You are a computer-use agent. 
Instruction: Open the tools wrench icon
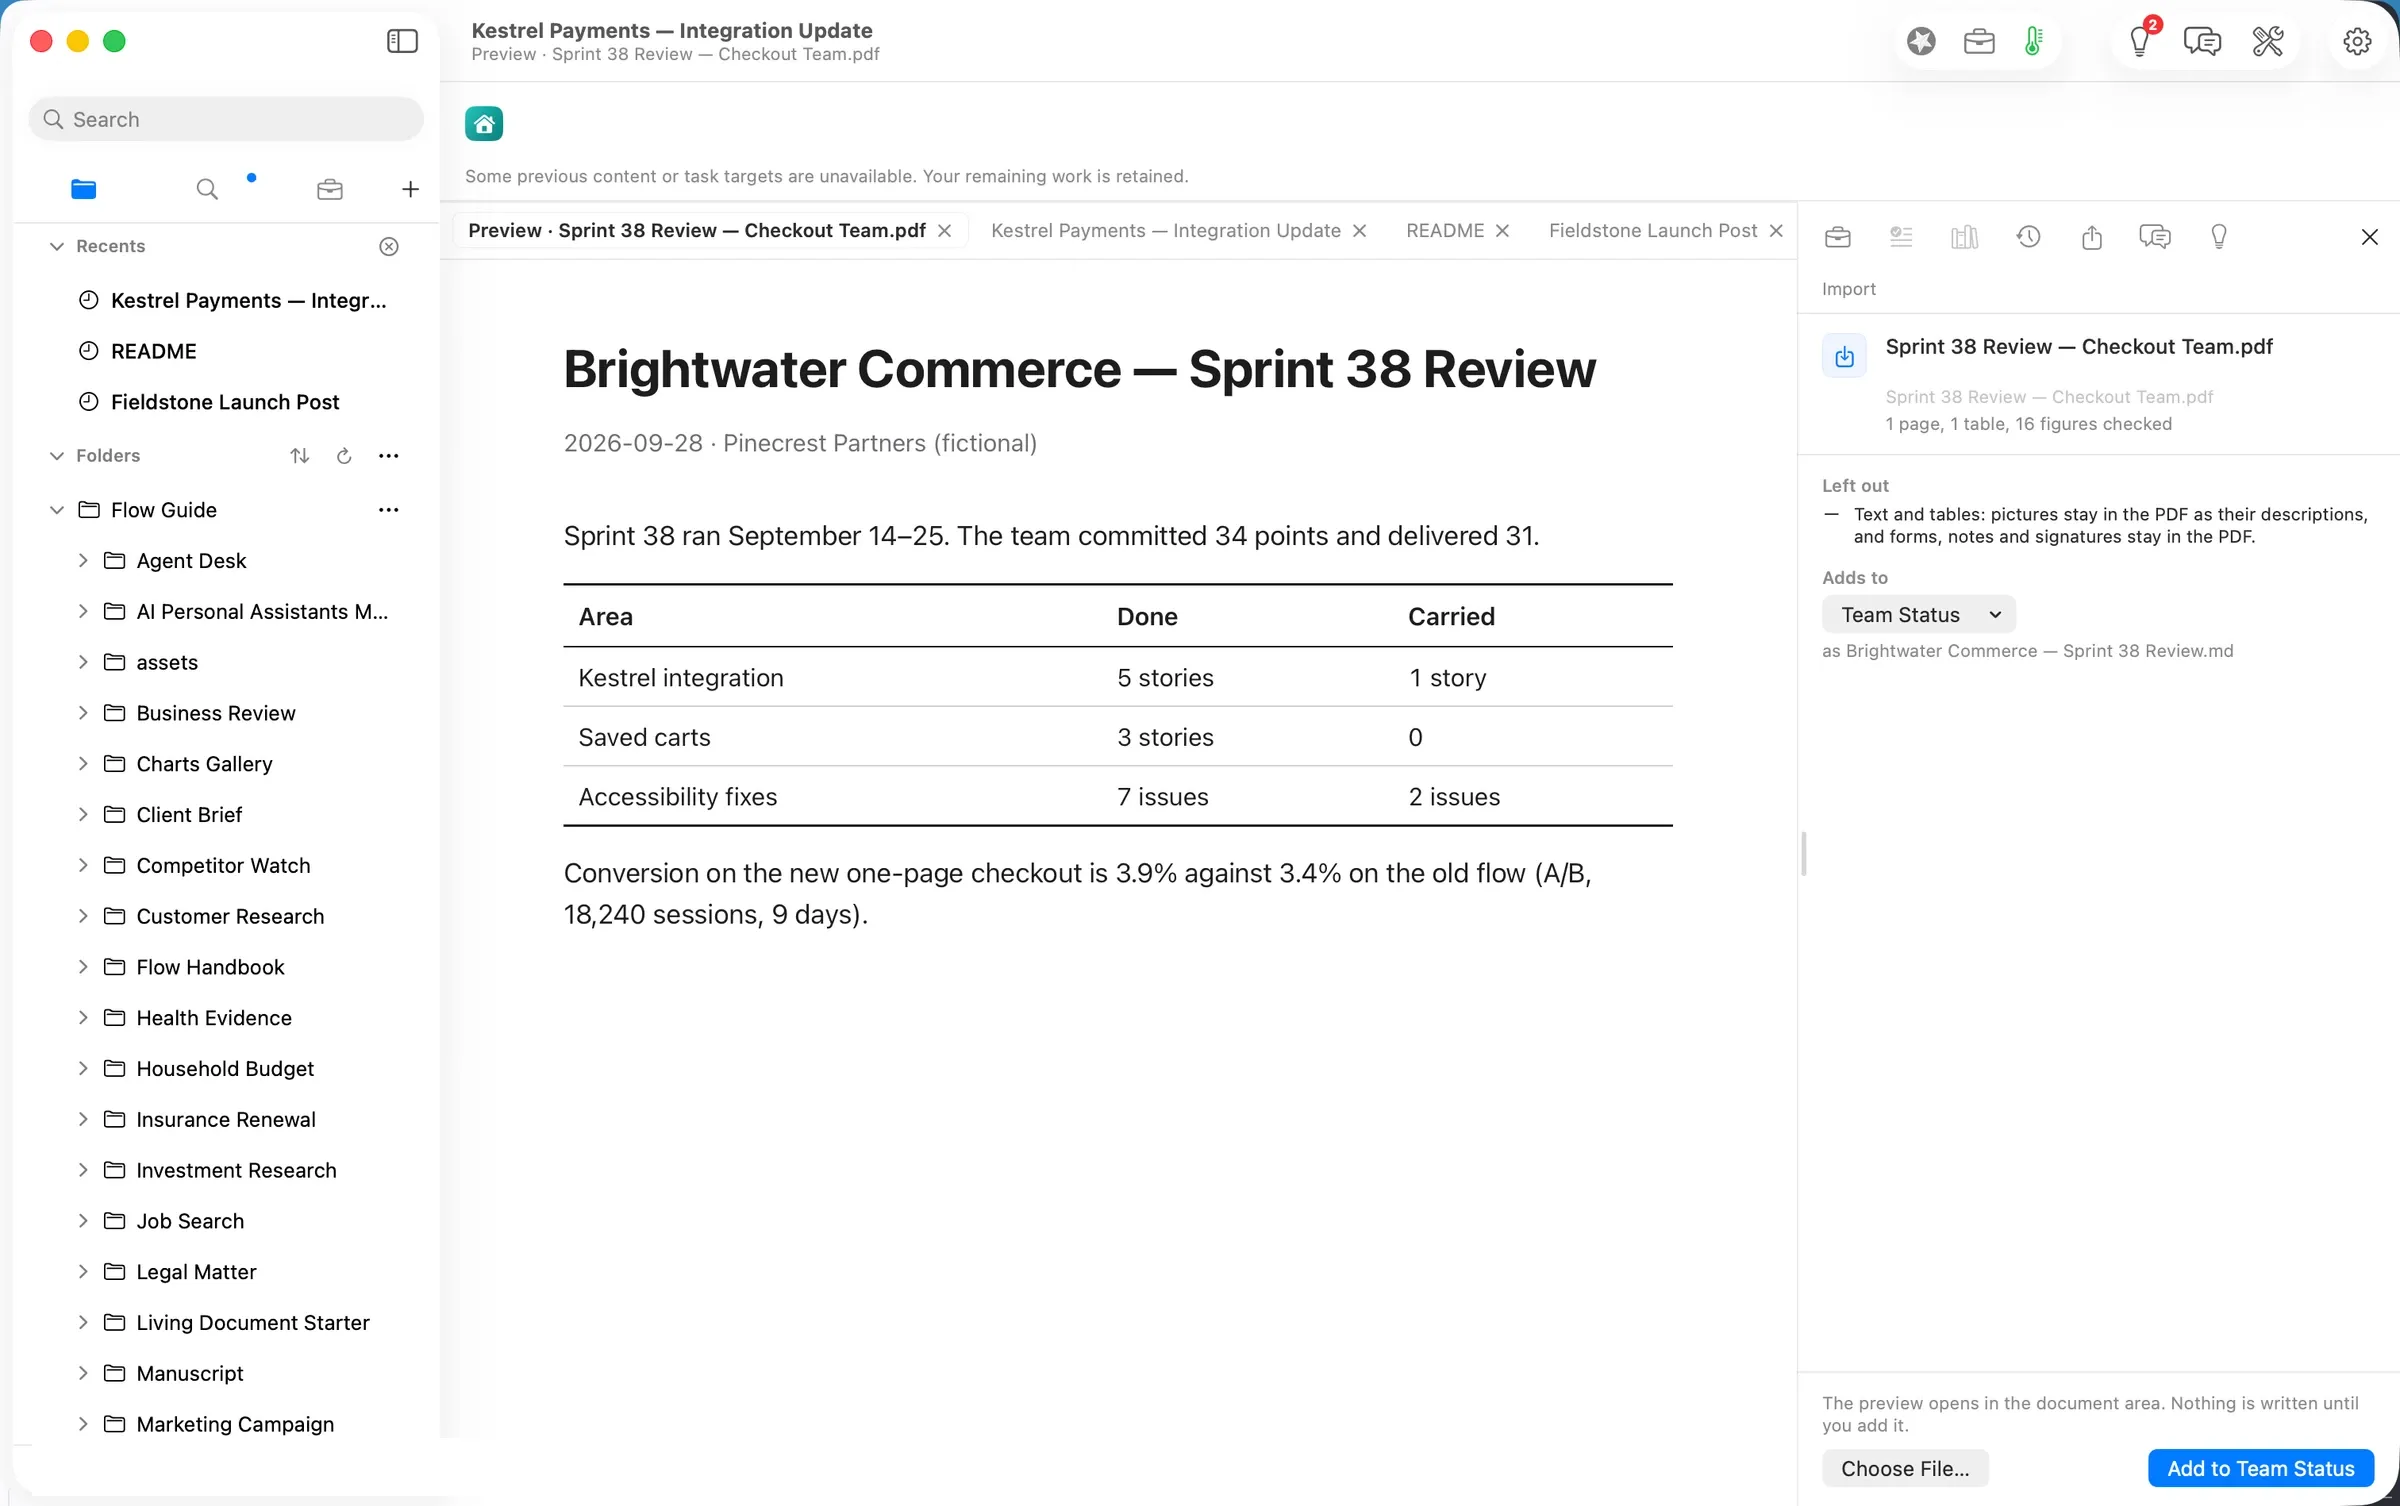(2268, 41)
